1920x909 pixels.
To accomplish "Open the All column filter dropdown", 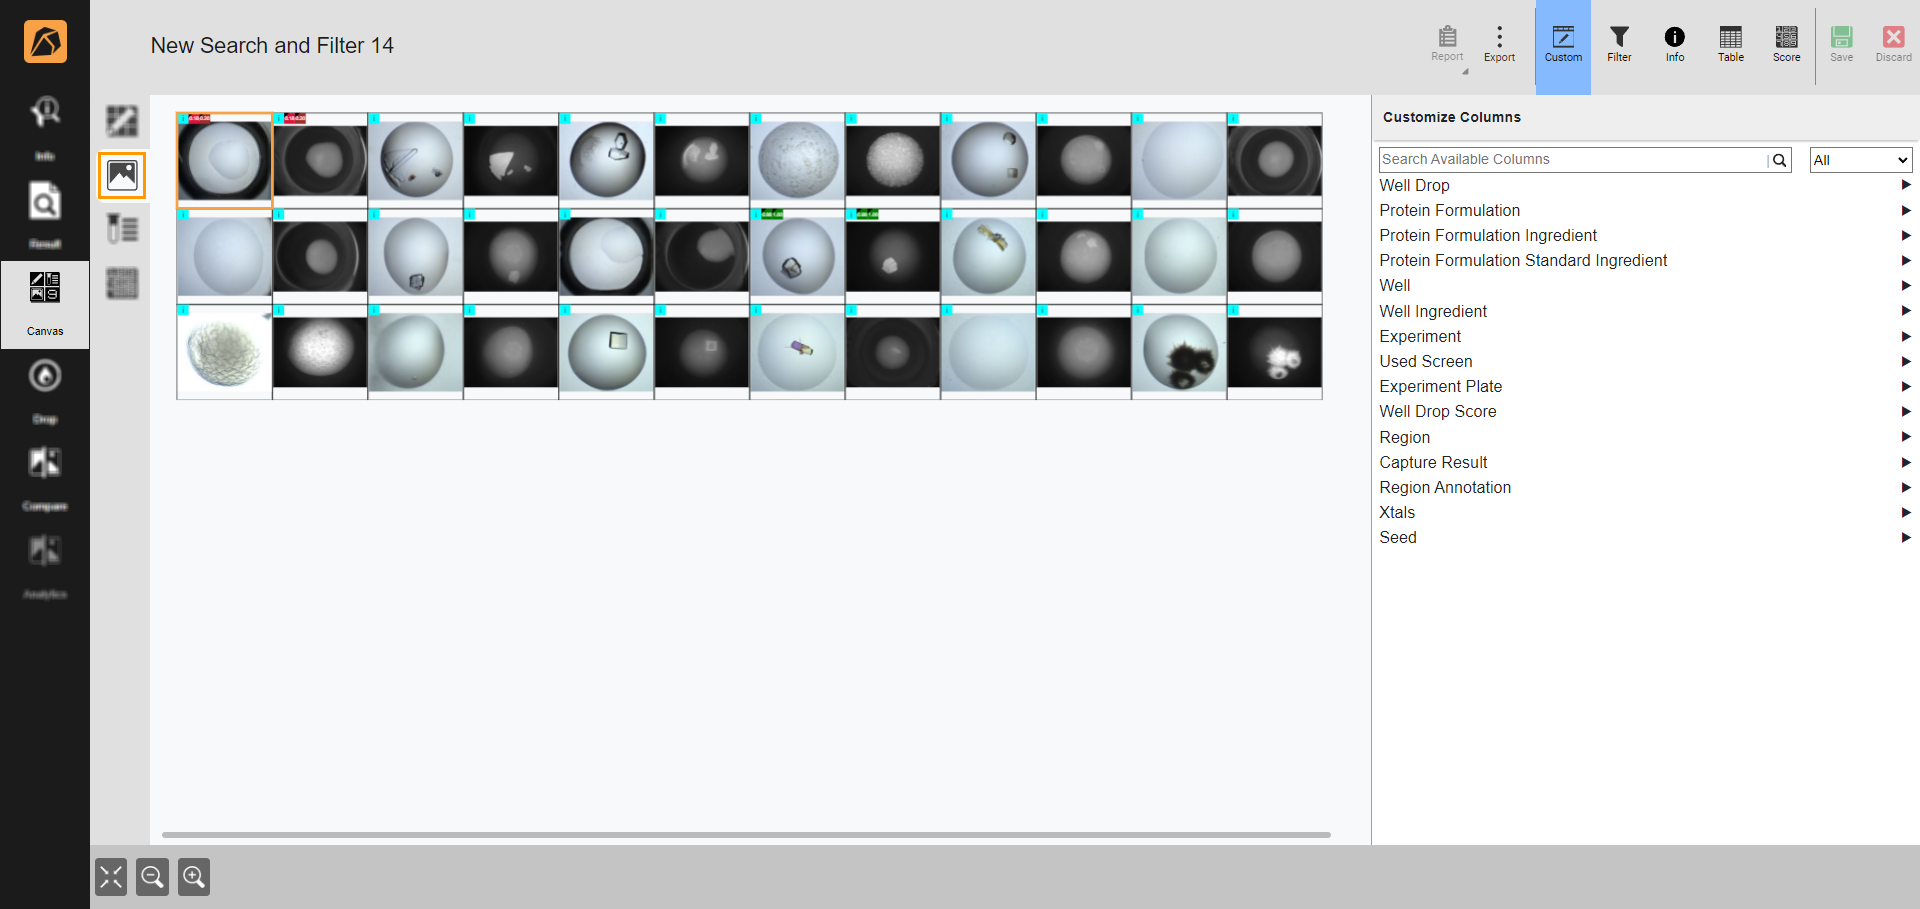I will click(x=1861, y=160).
